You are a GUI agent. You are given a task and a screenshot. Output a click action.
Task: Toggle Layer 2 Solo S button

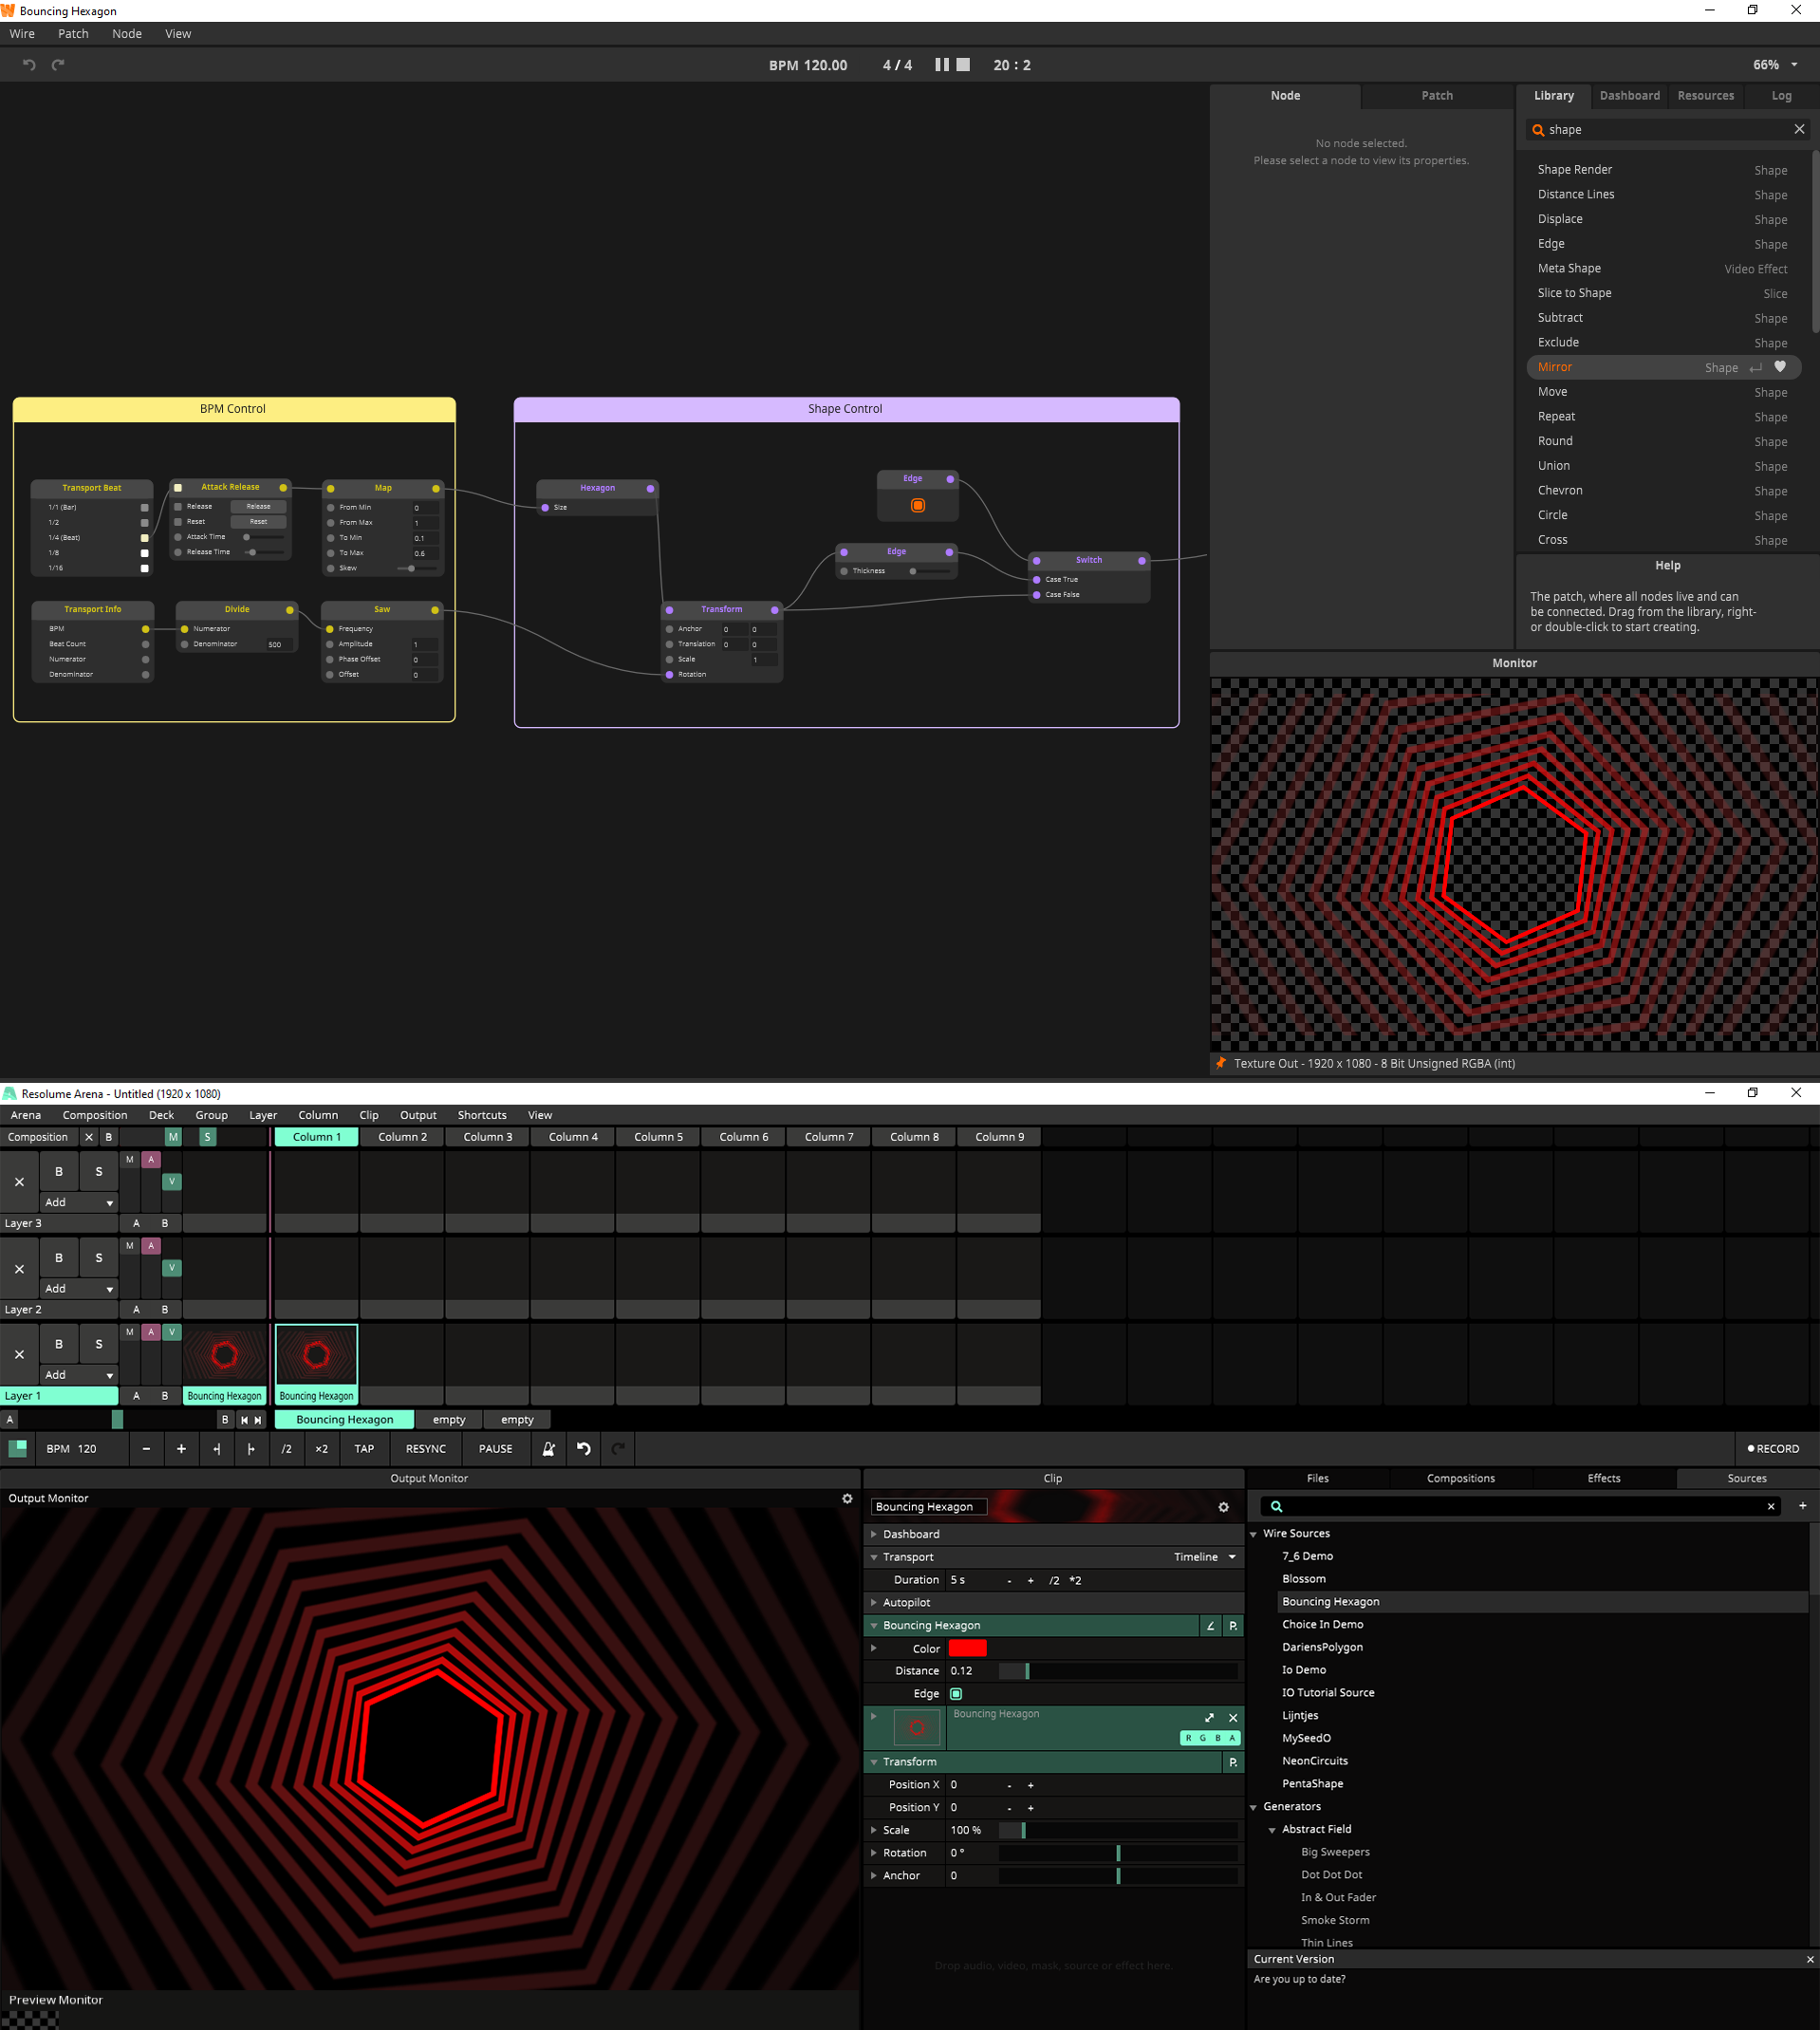pyautogui.click(x=98, y=1258)
